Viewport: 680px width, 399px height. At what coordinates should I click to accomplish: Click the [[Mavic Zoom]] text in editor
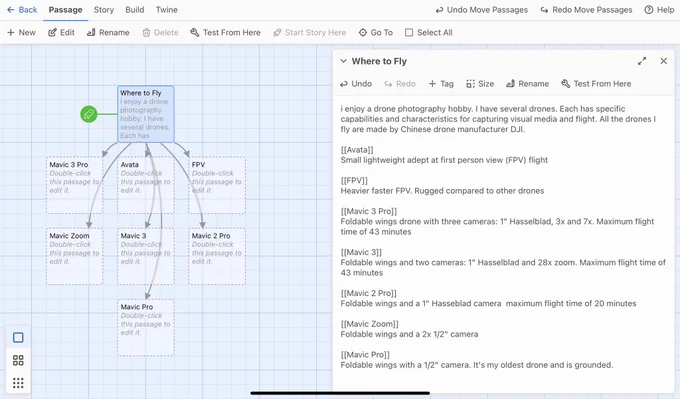click(x=369, y=324)
